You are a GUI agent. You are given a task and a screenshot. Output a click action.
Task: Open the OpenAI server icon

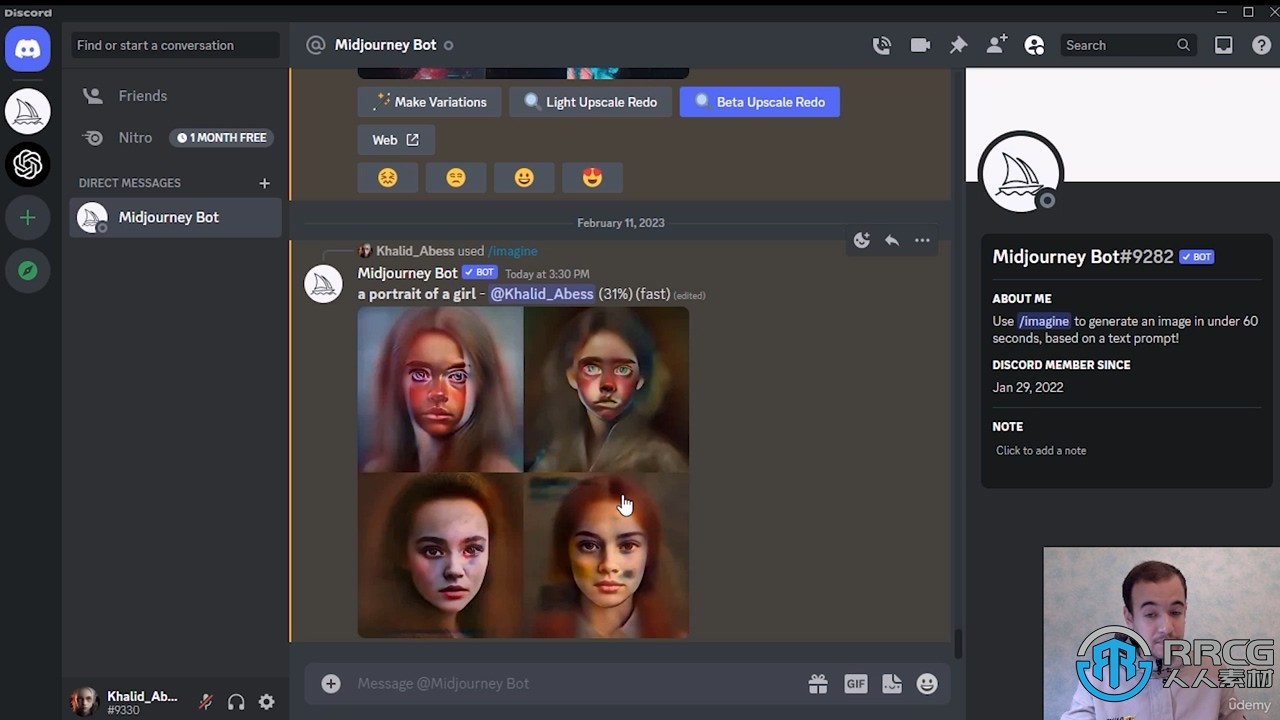pos(28,164)
